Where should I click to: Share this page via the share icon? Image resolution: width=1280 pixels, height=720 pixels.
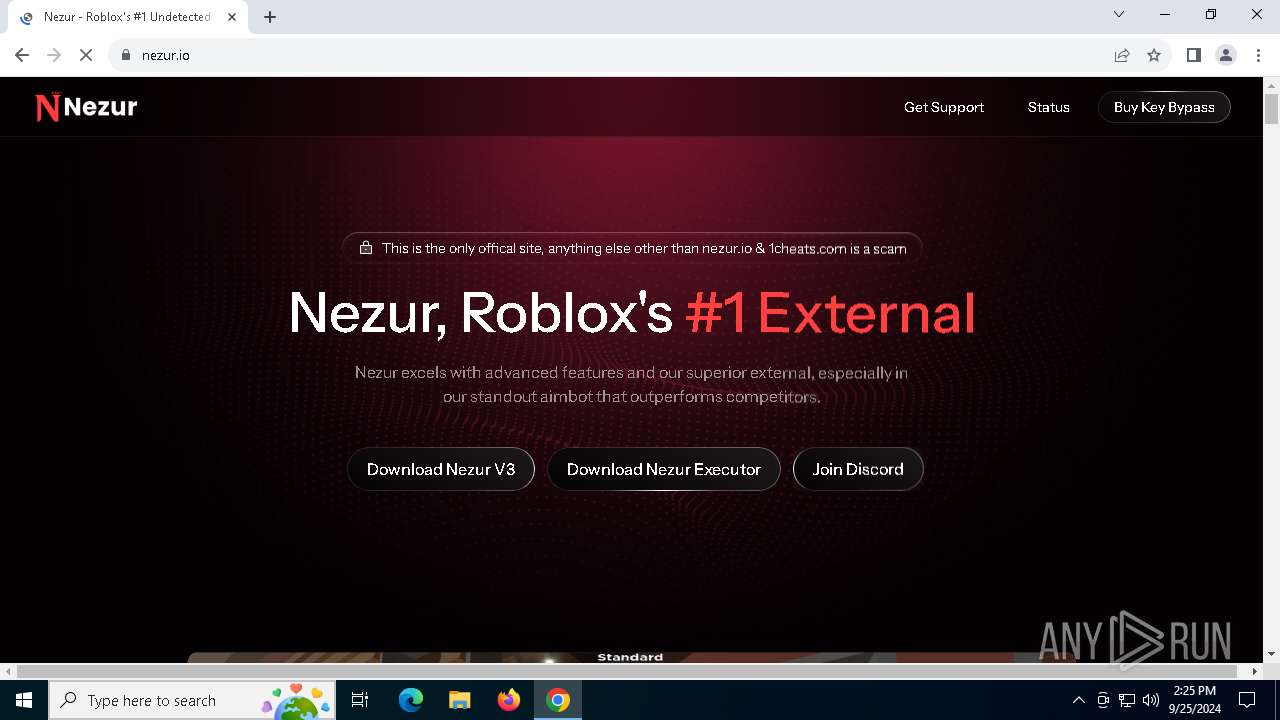click(x=1122, y=55)
